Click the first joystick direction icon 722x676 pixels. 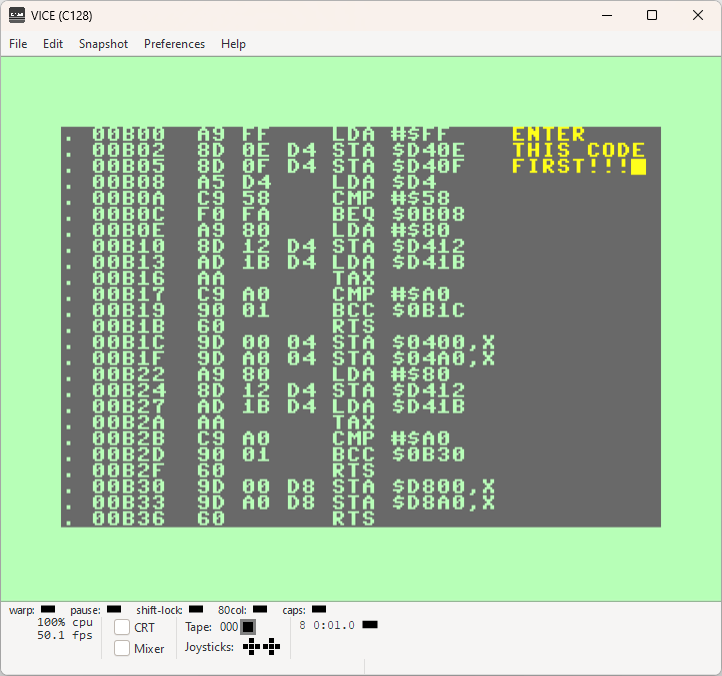pos(251,647)
